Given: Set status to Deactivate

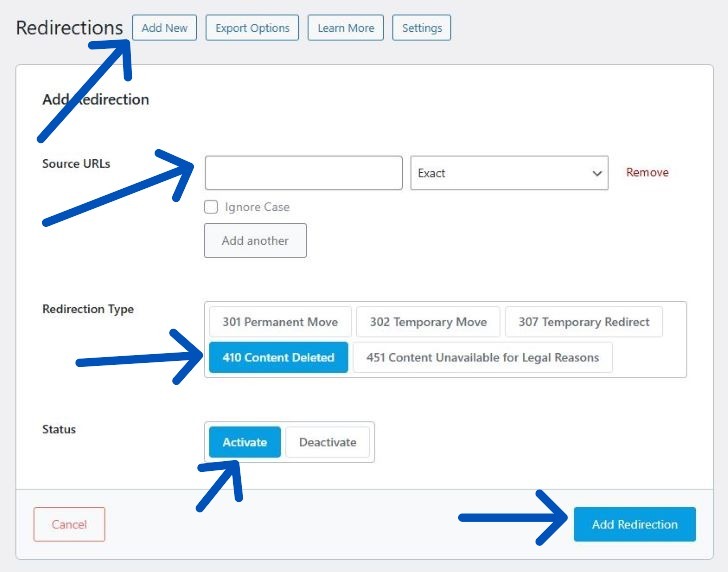Looking at the screenshot, I should pyautogui.click(x=328, y=442).
